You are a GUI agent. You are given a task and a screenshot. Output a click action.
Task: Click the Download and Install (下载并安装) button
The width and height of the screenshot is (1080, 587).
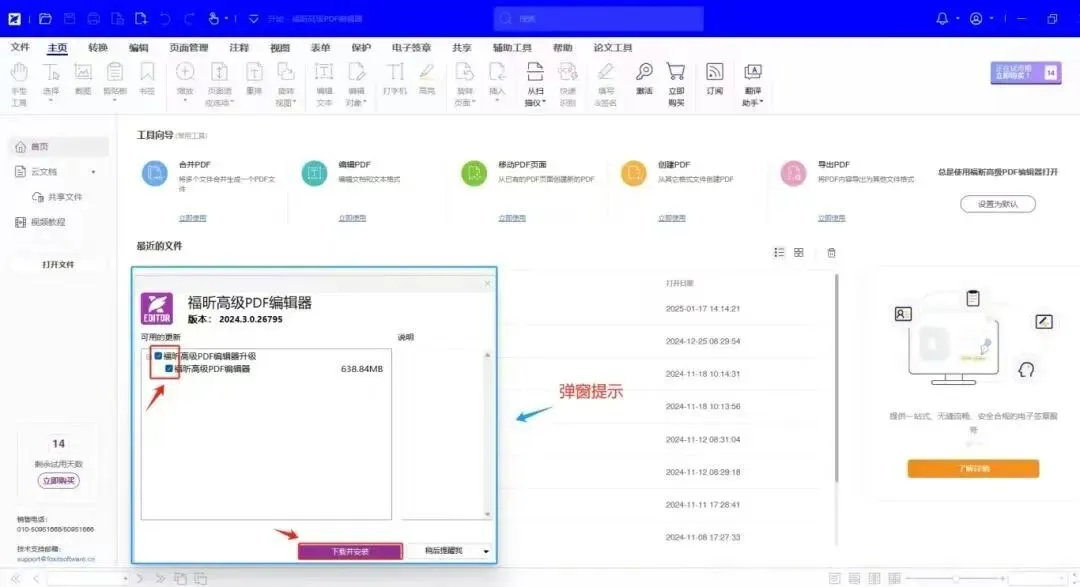tap(350, 551)
